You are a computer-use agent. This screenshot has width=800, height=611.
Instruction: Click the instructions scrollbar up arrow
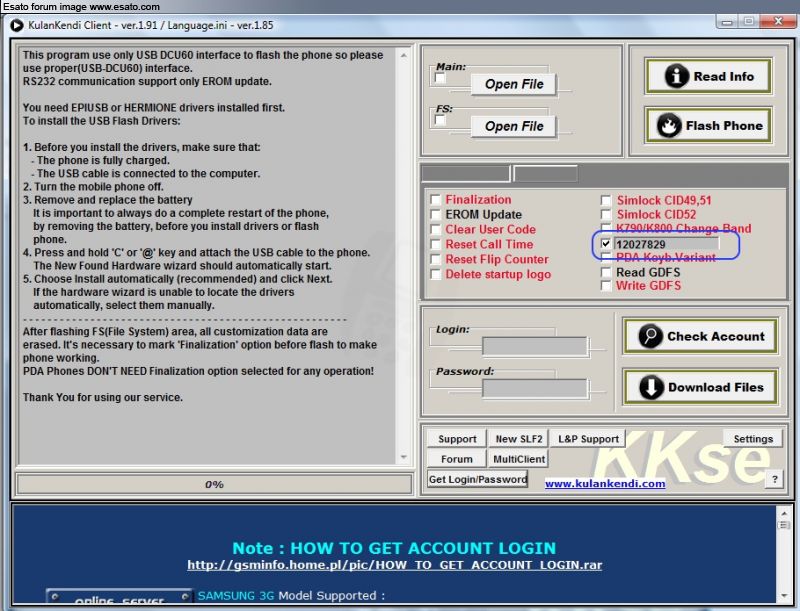[x=404, y=55]
